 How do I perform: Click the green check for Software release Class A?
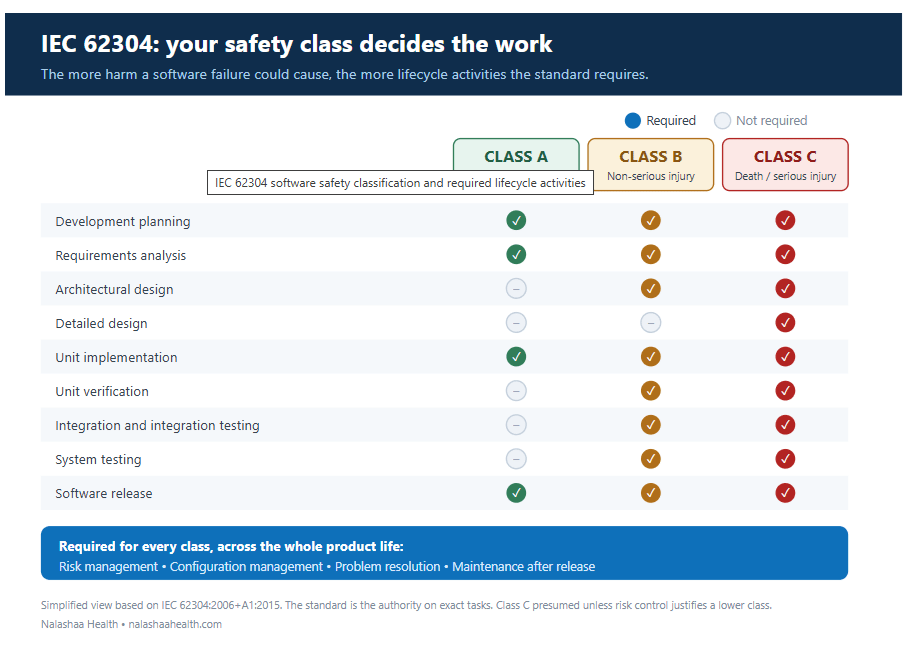point(516,493)
